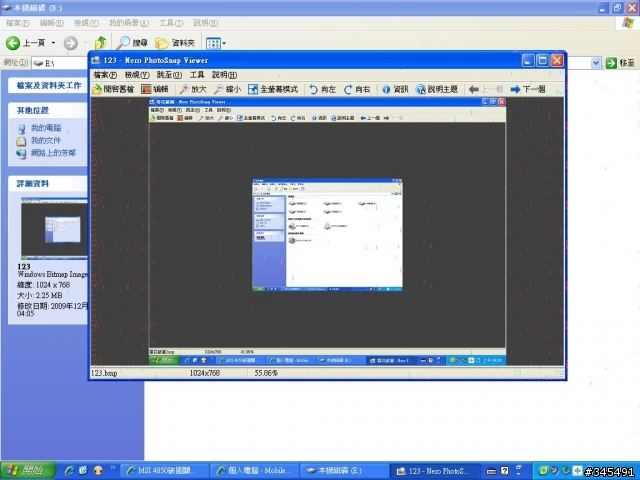Rotate image left with 向左 icon
The width and height of the screenshot is (640, 480).
click(313, 89)
